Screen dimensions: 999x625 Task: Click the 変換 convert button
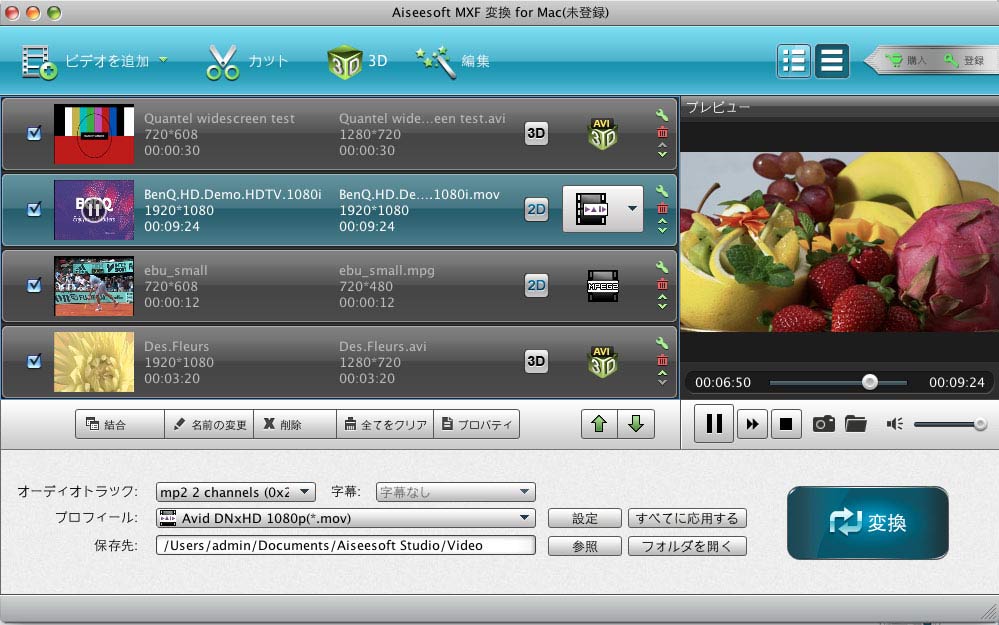867,522
